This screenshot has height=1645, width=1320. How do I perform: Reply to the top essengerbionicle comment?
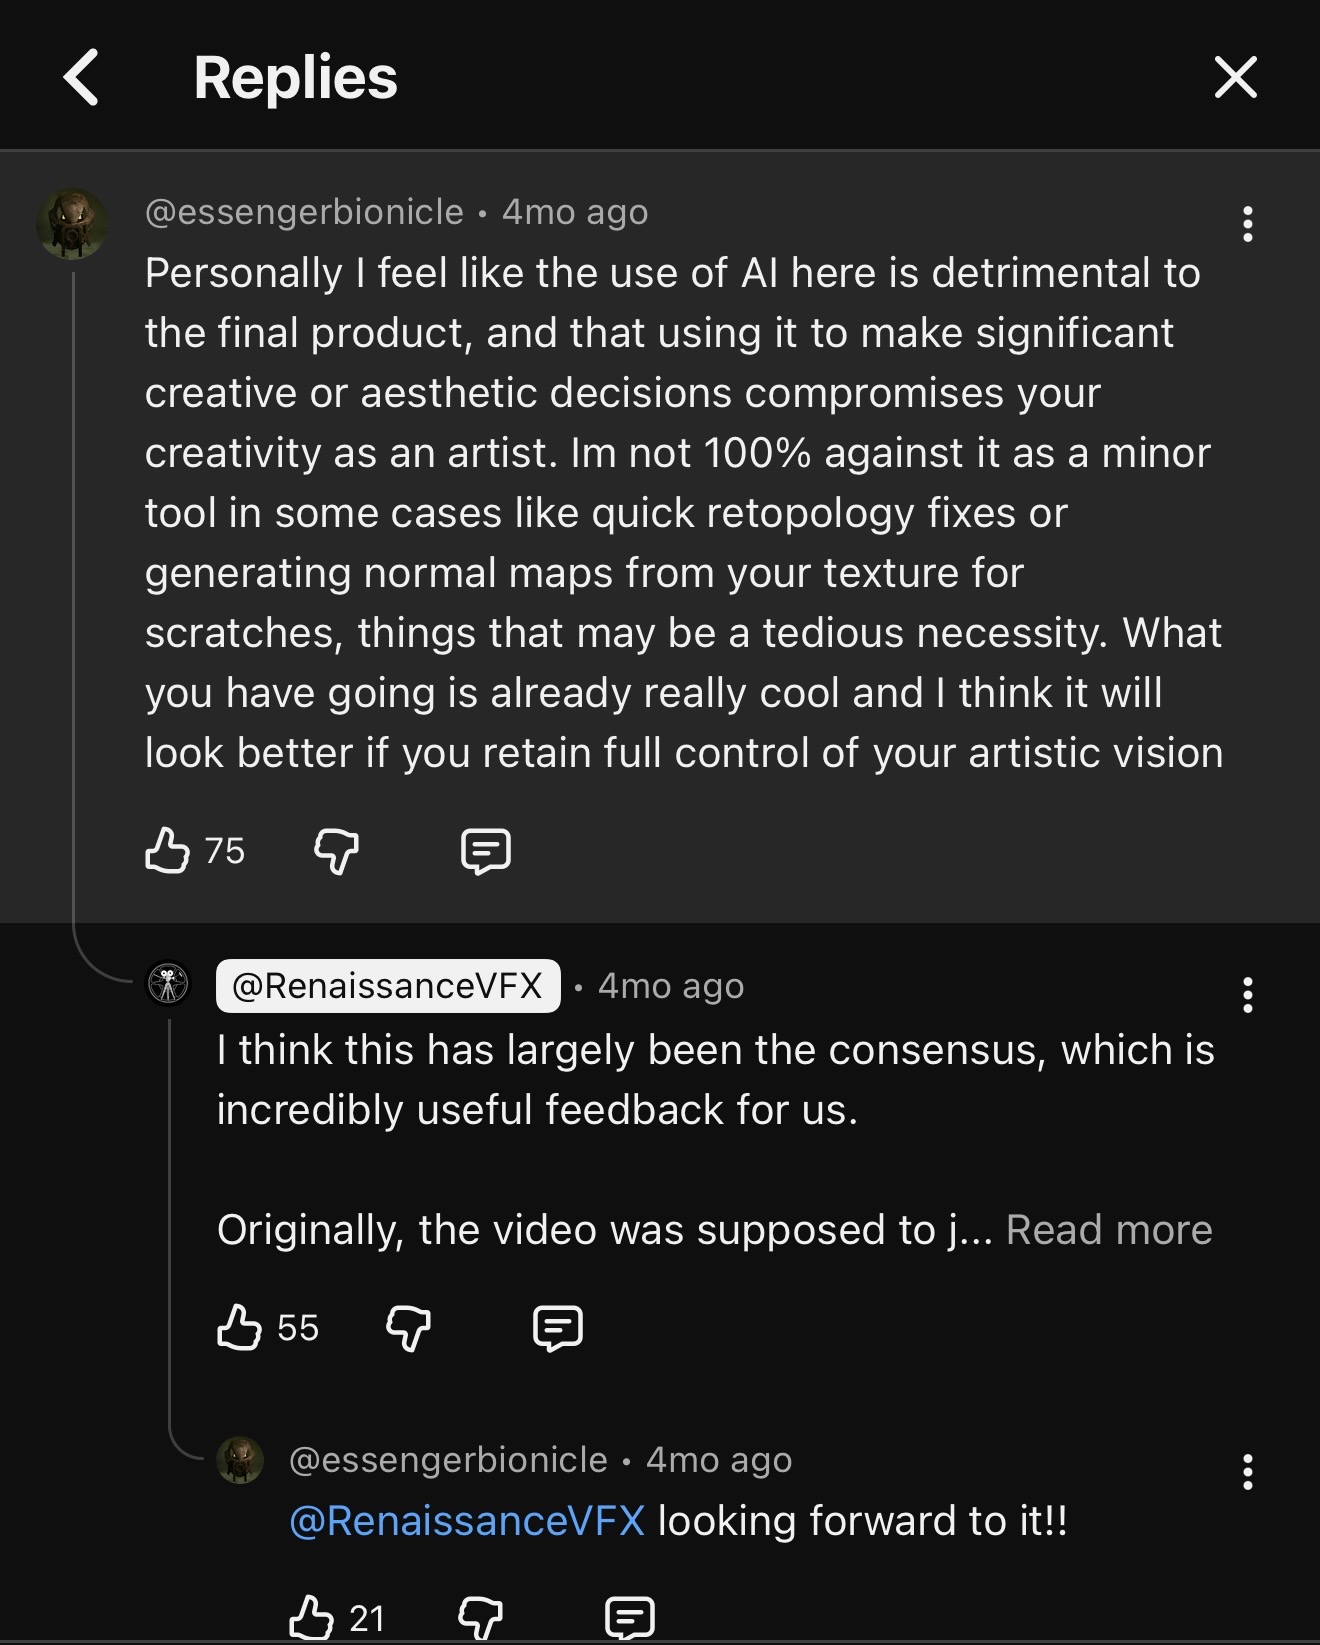pyautogui.click(x=486, y=851)
